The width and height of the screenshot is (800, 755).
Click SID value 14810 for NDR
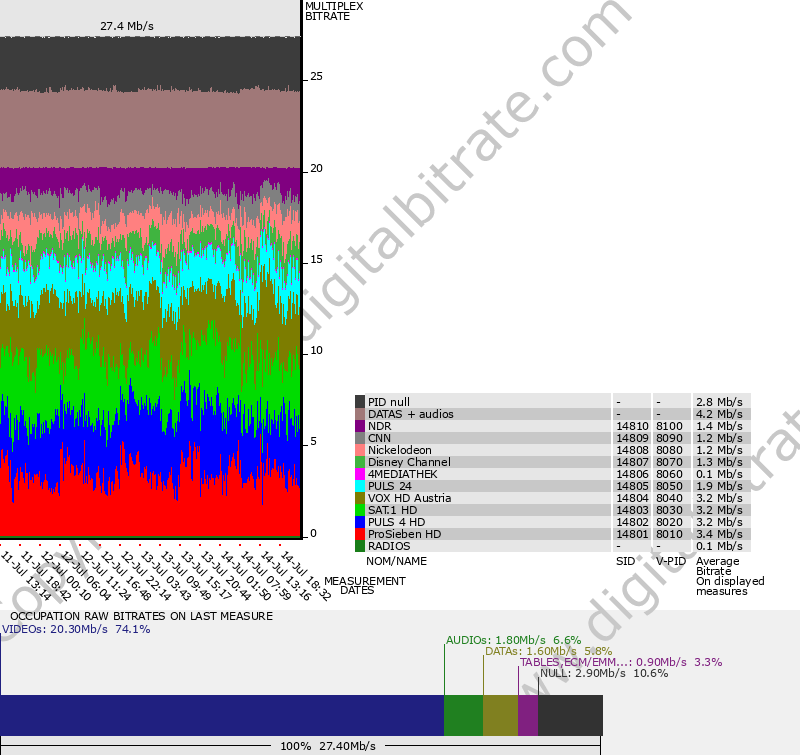[x=632, y=426]
